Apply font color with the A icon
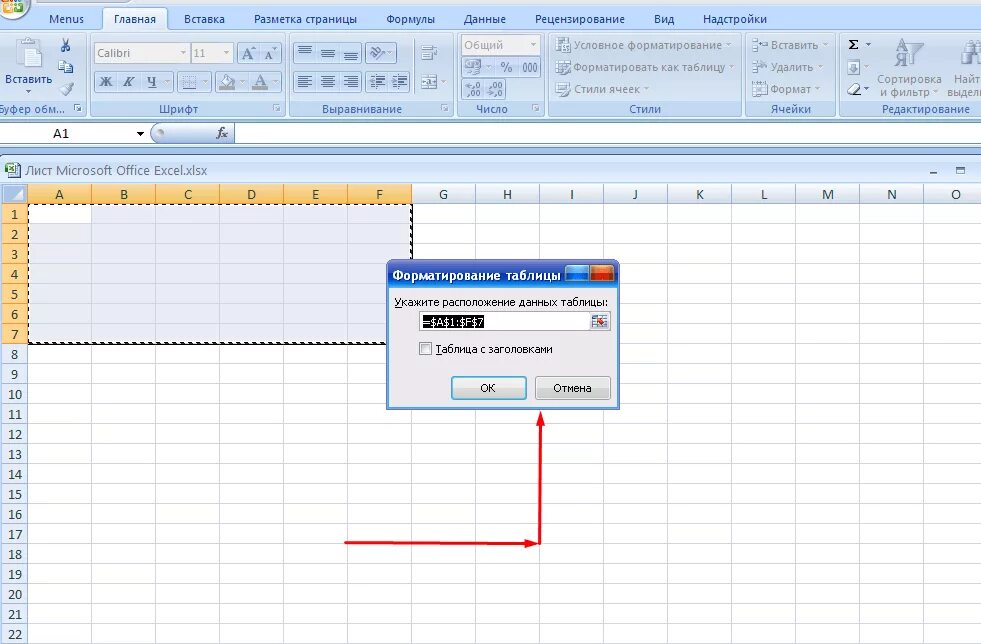The height and width of the screenshot is (644, 981). [x=260, y=81]
